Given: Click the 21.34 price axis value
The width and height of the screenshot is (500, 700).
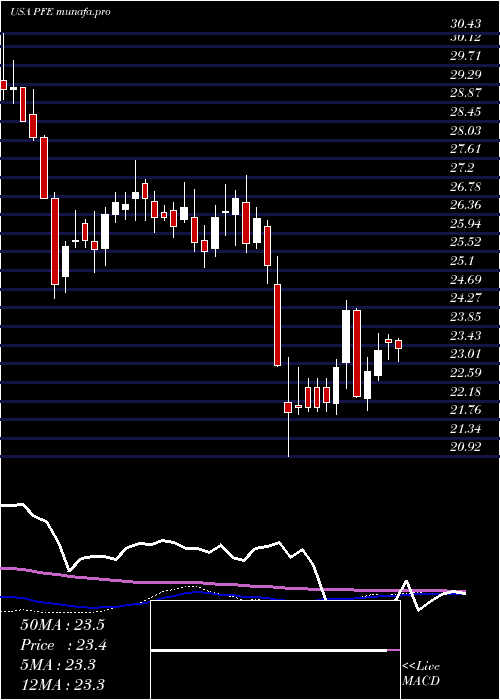Looking at the screenshot, I should (466, 429).
